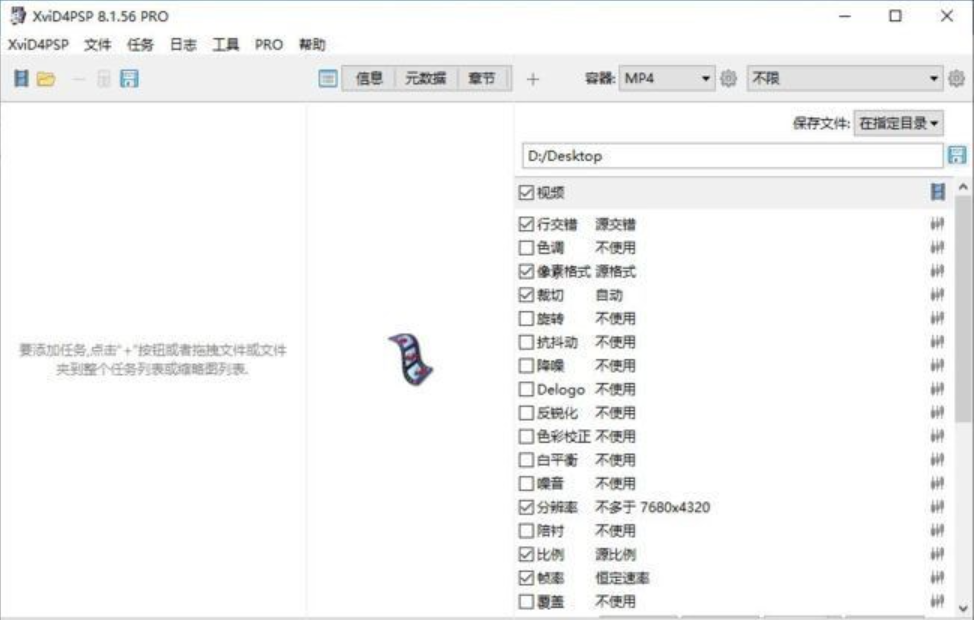Open settings sliders icon for 降噪 row
The height and width of the screenshot is (620, 974).
click(937, 365)
